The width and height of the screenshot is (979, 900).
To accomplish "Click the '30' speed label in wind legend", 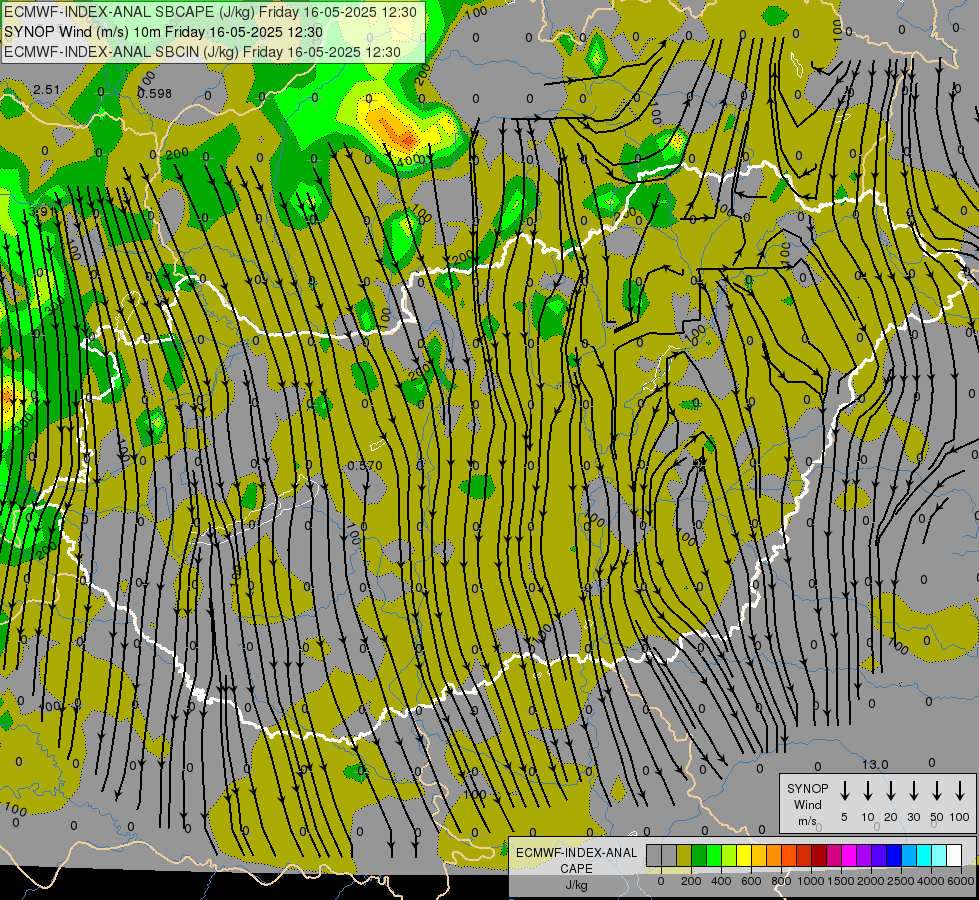I will pos(913,817).
